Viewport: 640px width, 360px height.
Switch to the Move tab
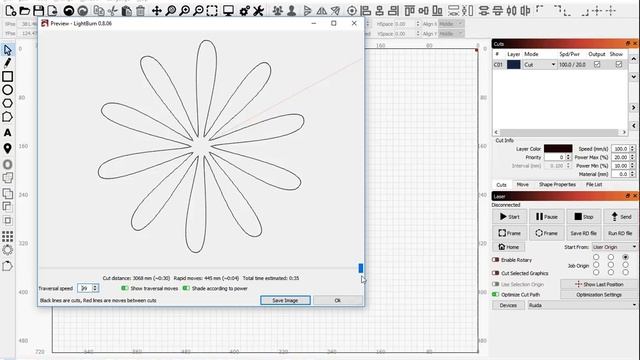coord(522,184)
